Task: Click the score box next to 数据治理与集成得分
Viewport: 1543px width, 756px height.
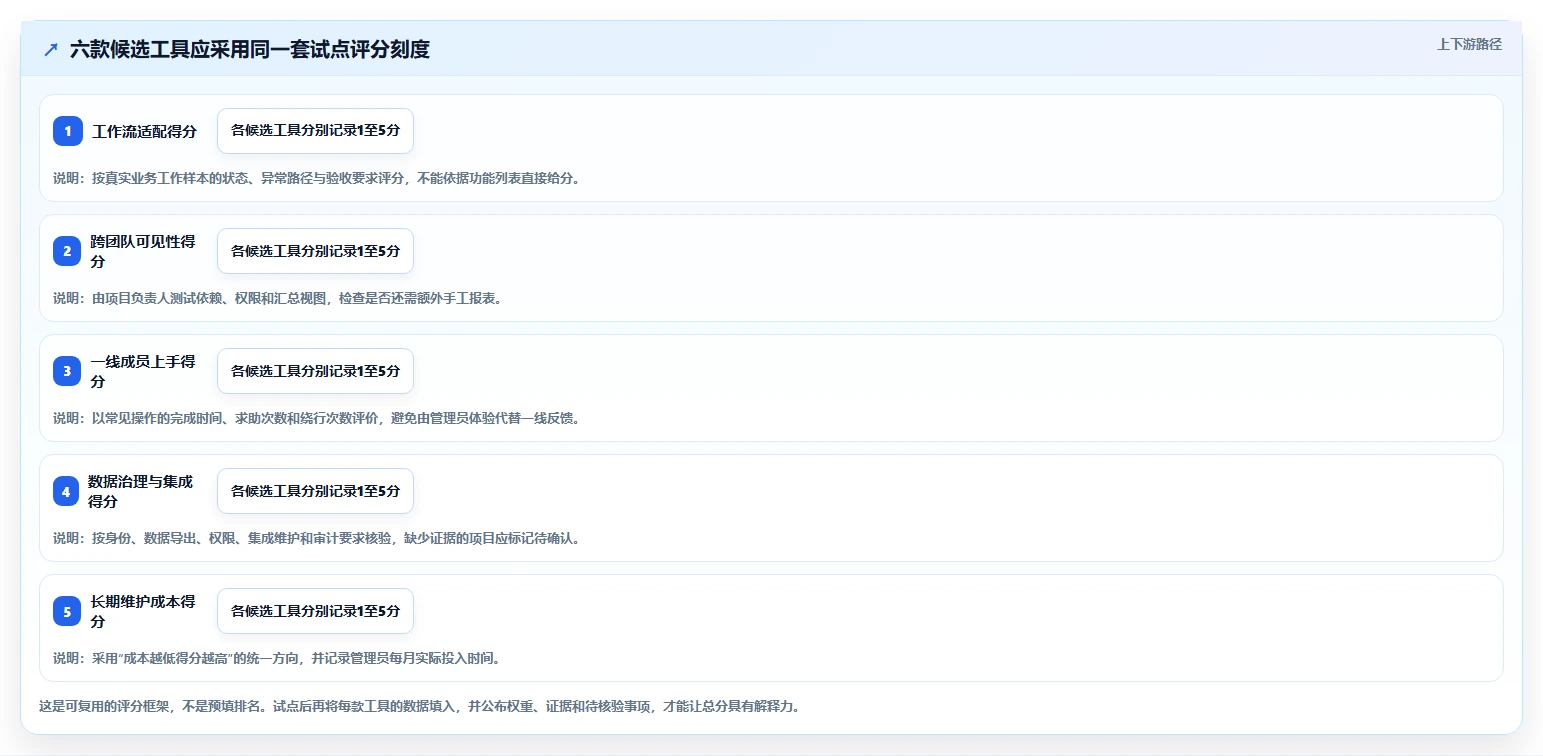Action: [x=315, y=491]
